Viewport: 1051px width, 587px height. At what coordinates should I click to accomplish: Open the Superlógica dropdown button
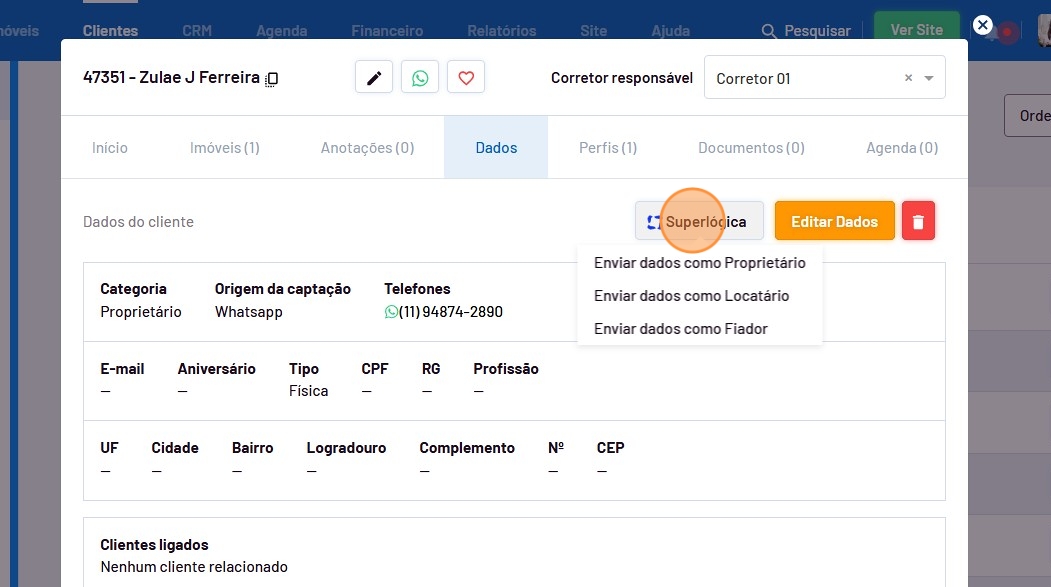click(x=699, y=221)
